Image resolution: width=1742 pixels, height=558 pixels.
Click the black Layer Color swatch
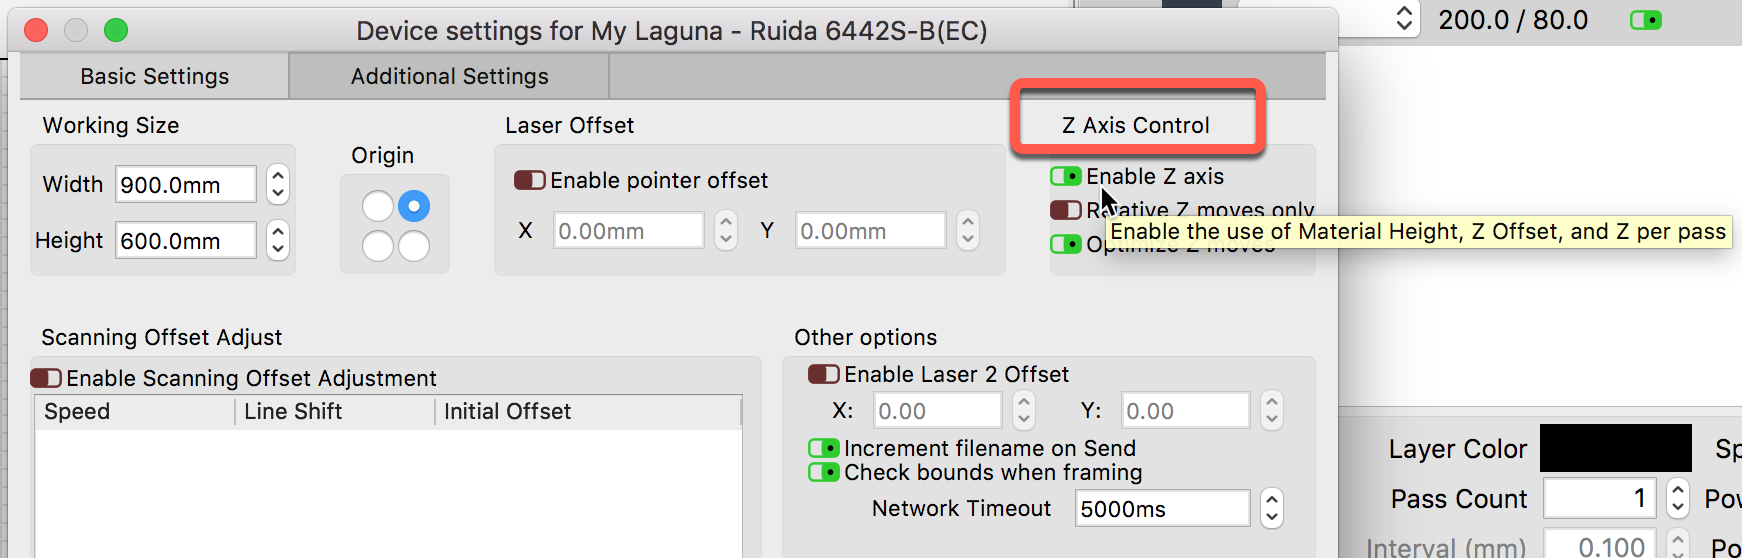pos(1616,448)
